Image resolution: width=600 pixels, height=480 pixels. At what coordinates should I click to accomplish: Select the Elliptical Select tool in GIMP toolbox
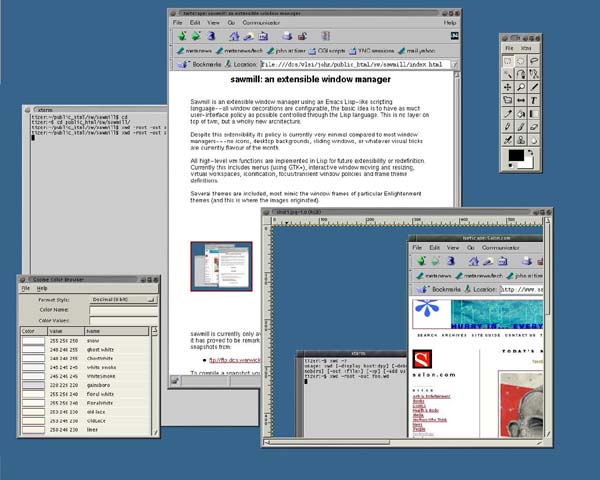(x=521, y=61)
